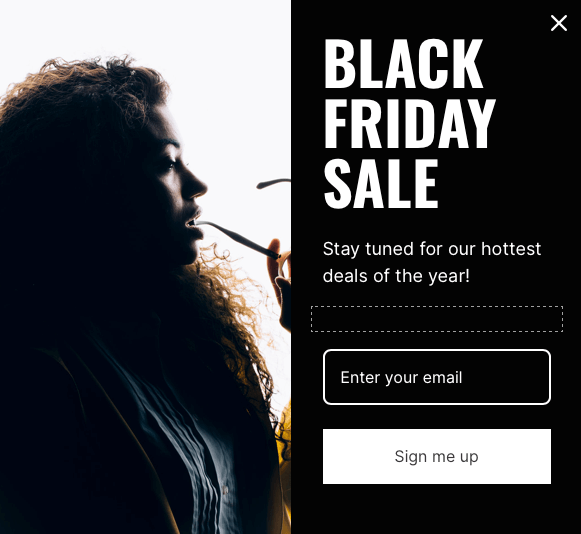Select the word 'FRIDAY' in the headline

pyautogui.click(x=409, y=123)
